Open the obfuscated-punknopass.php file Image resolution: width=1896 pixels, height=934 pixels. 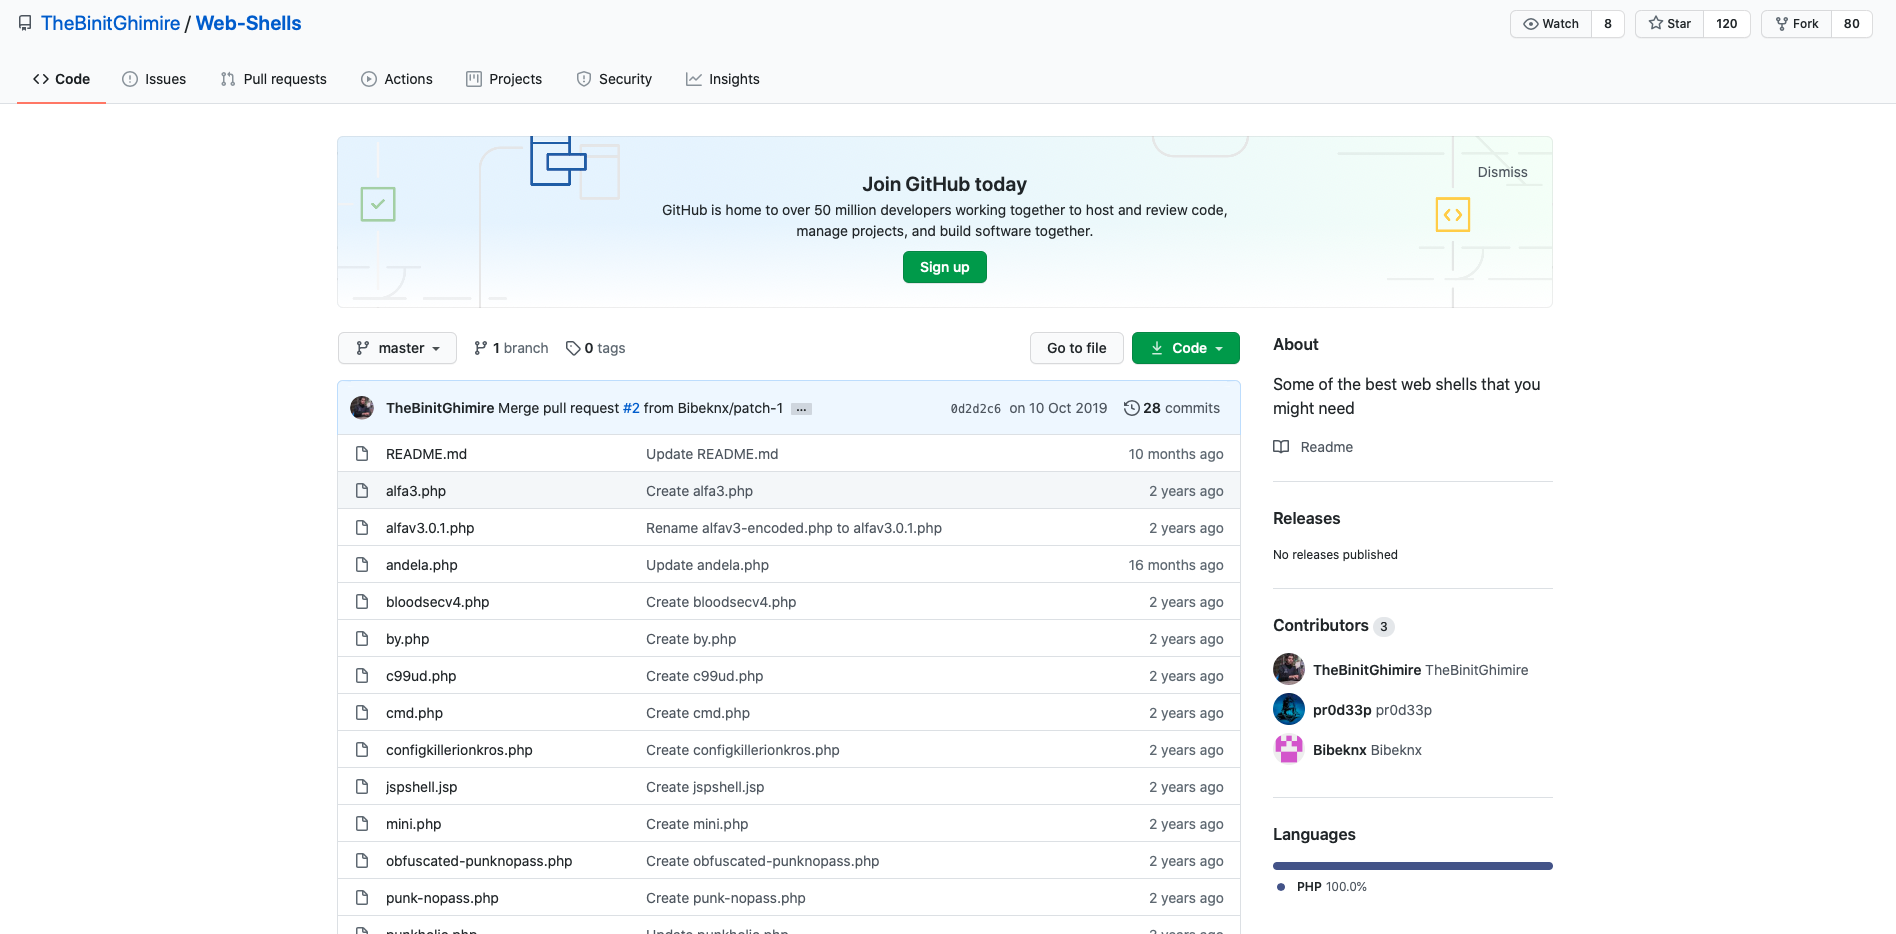[x=479, y=861]
